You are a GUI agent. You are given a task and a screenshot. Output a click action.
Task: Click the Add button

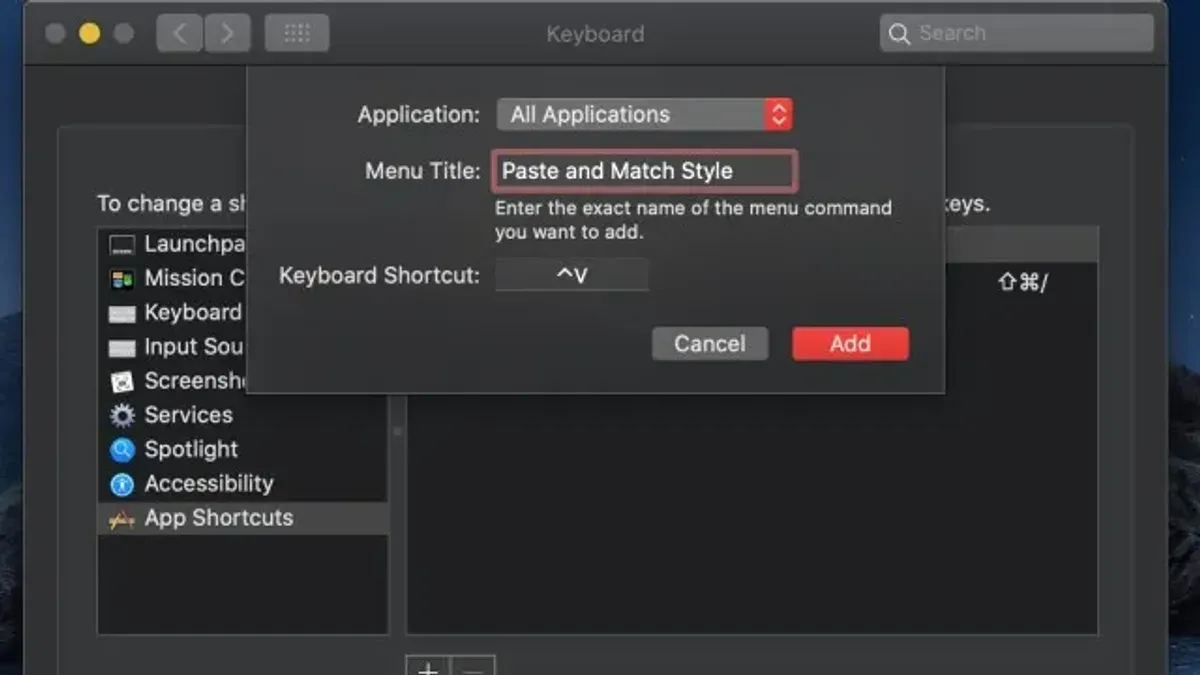850,344
